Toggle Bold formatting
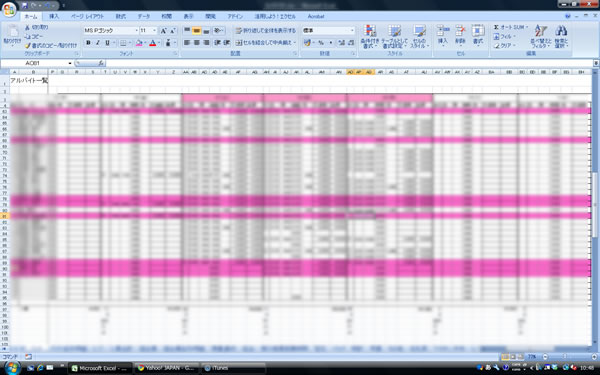Viewport: 600px width, 375px height. [x=88, y=43]
